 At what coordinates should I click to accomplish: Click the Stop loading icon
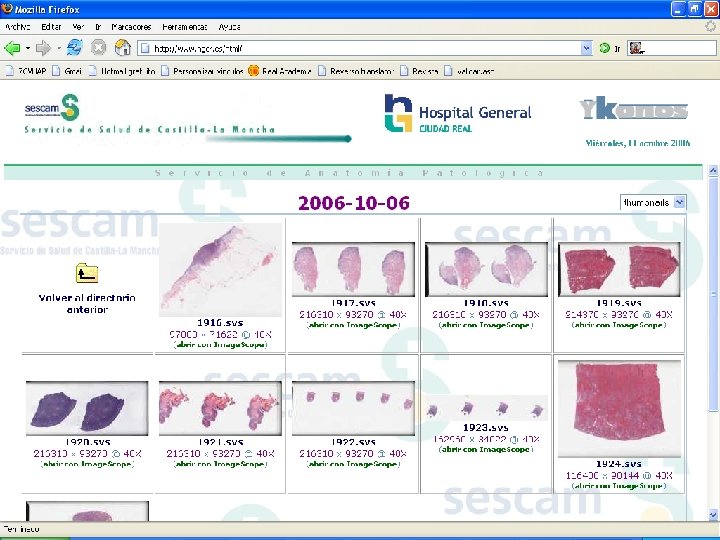coord(98,47)
